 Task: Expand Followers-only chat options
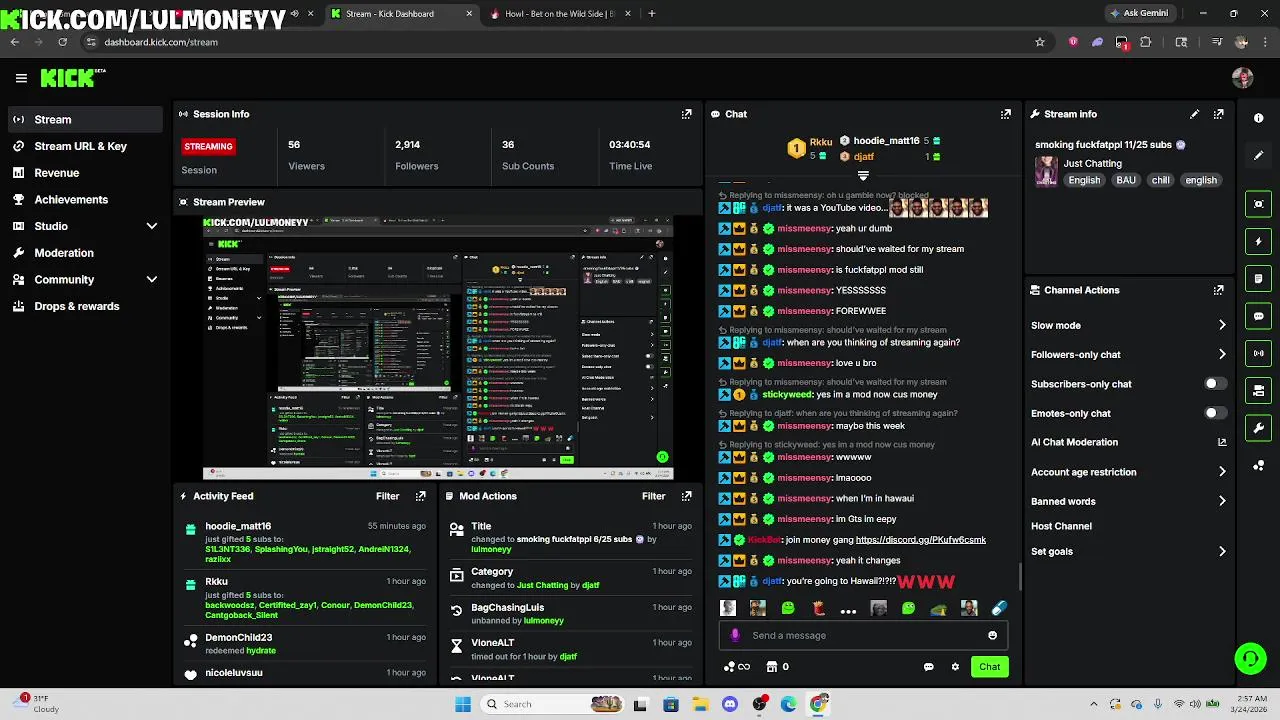tap(1222, 354)
